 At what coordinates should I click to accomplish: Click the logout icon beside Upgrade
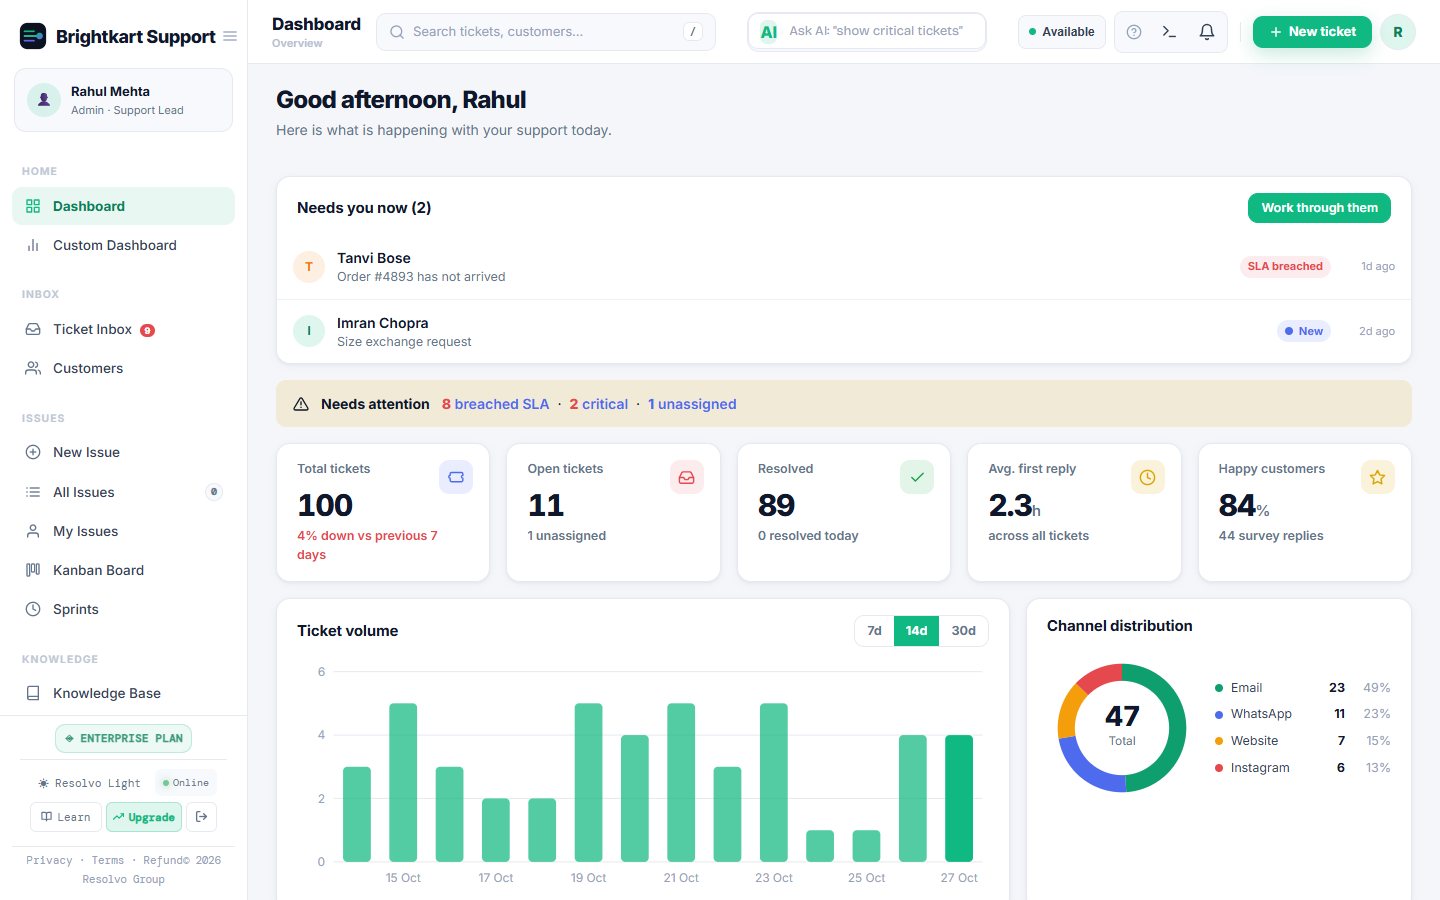(201, 817)
